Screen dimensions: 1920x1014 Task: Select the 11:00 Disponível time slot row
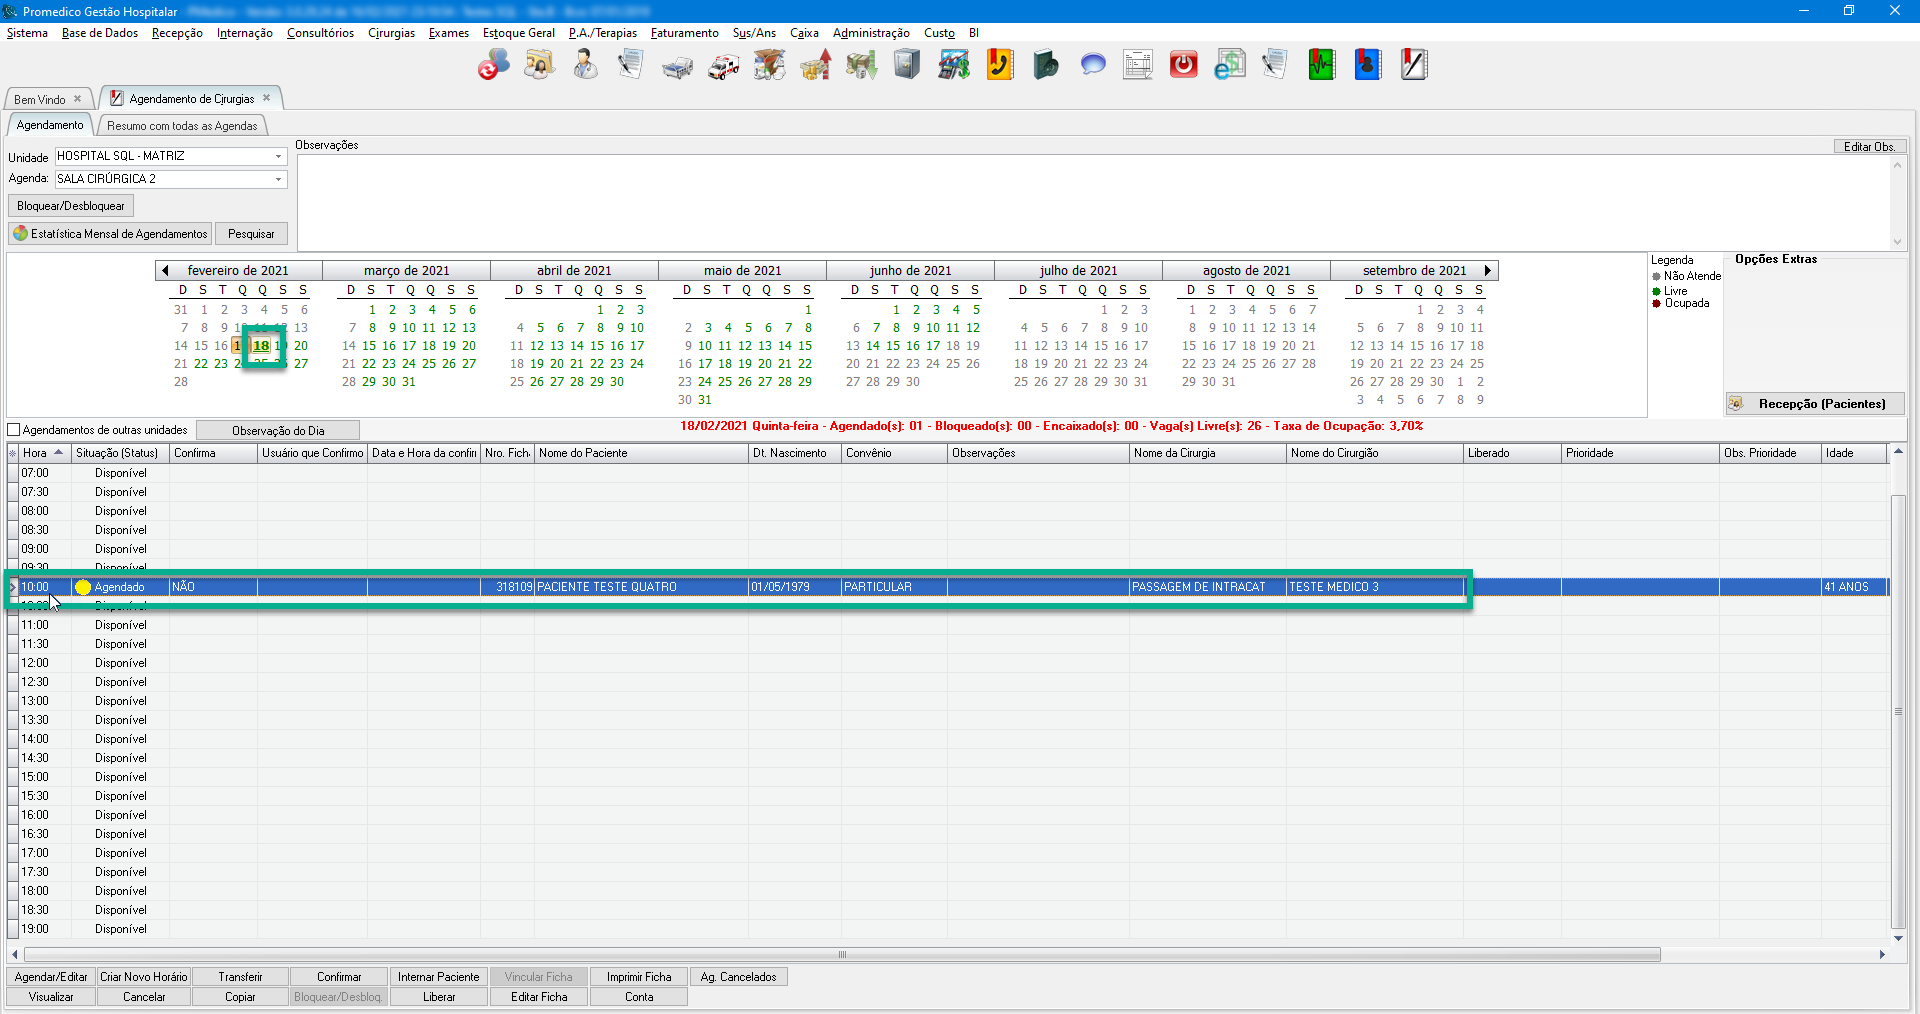[120, 625]
